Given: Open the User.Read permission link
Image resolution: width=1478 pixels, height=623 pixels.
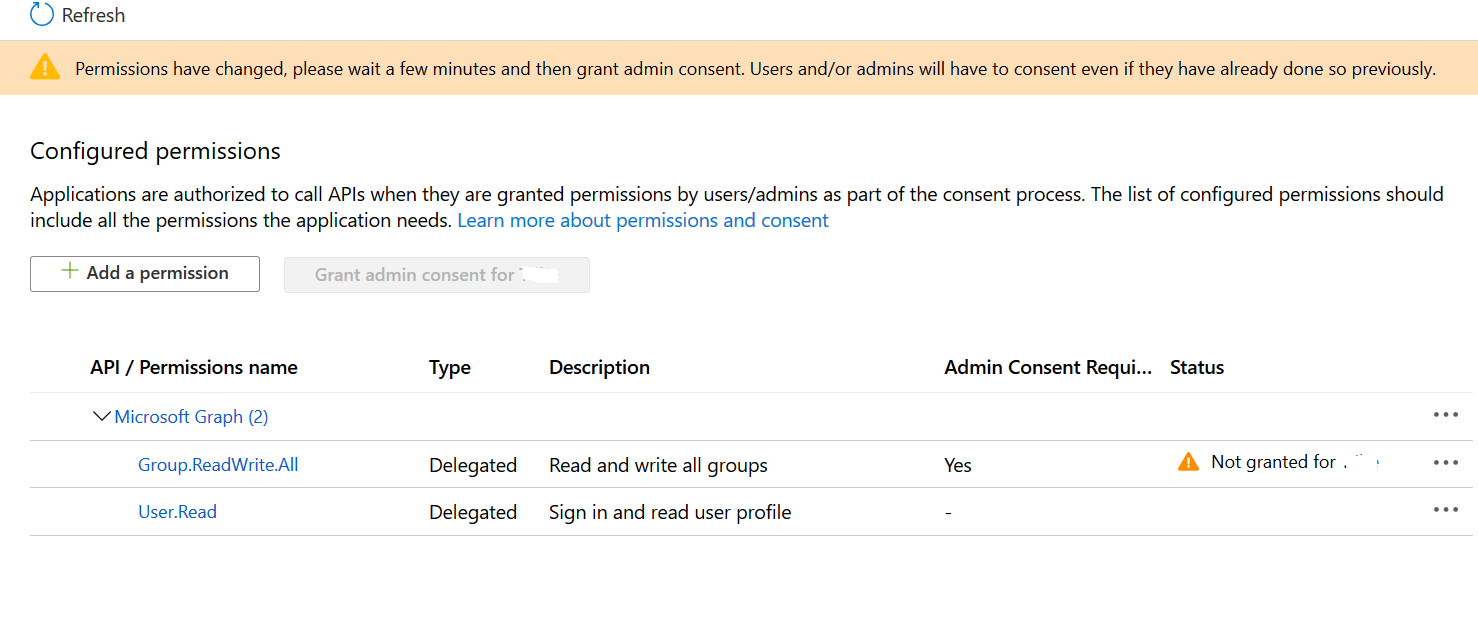Looking at the screenshot, I should tap(177, 512).
